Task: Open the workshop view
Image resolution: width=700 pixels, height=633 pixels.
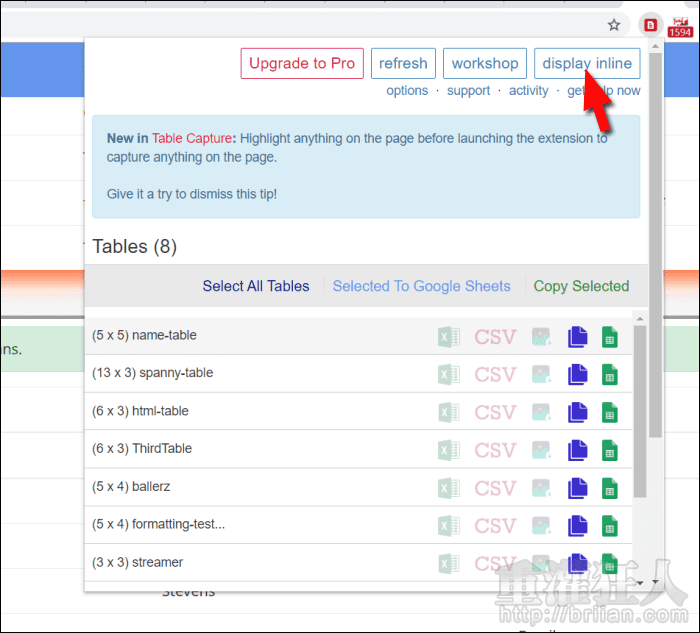Action: point(485,63)
